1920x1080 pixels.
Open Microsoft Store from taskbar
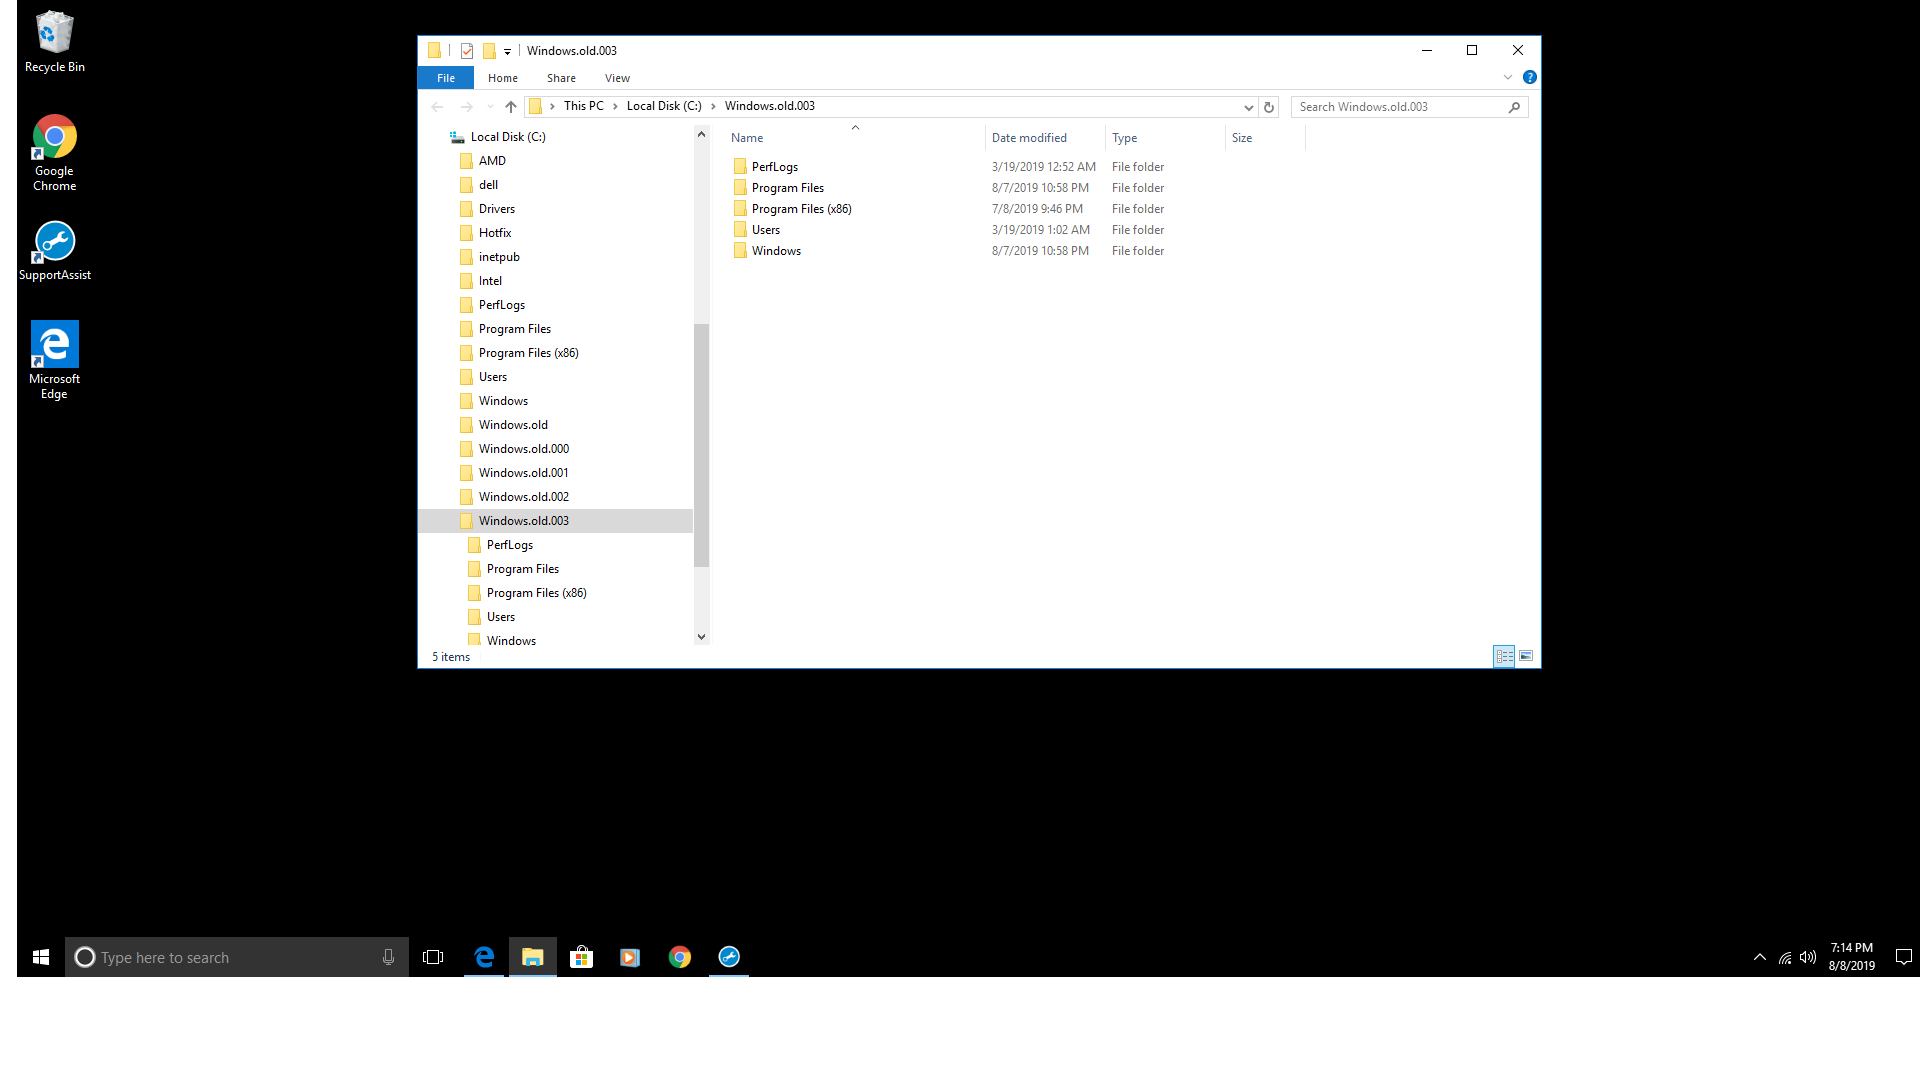pyautogui.click(x=581, y=958)
